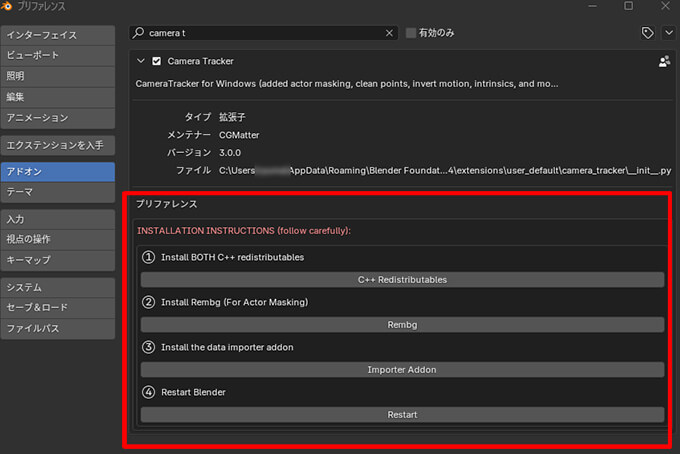Click the INSTALLATION INSTRUCTIONS heading
Viewport: 680px width, 454px height.
coord(244,231)
